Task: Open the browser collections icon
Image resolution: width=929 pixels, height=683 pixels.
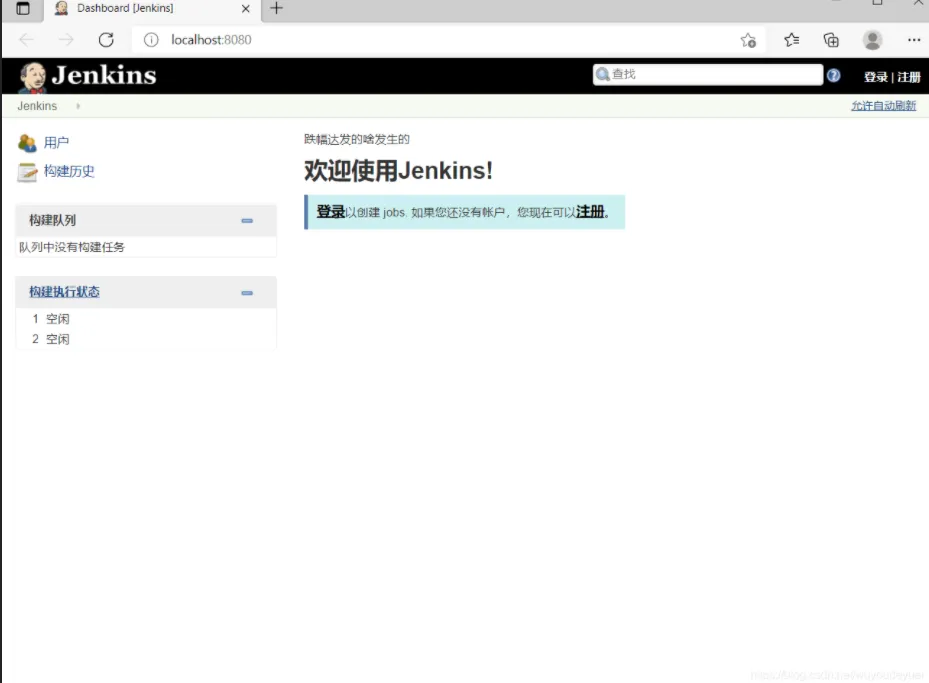Action: [831, 40]
